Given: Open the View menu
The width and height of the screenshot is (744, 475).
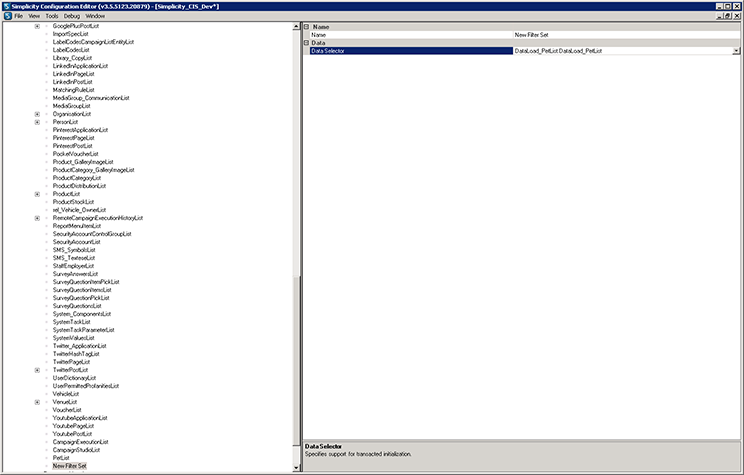Looking at the screenshot, I should (34, 16).
